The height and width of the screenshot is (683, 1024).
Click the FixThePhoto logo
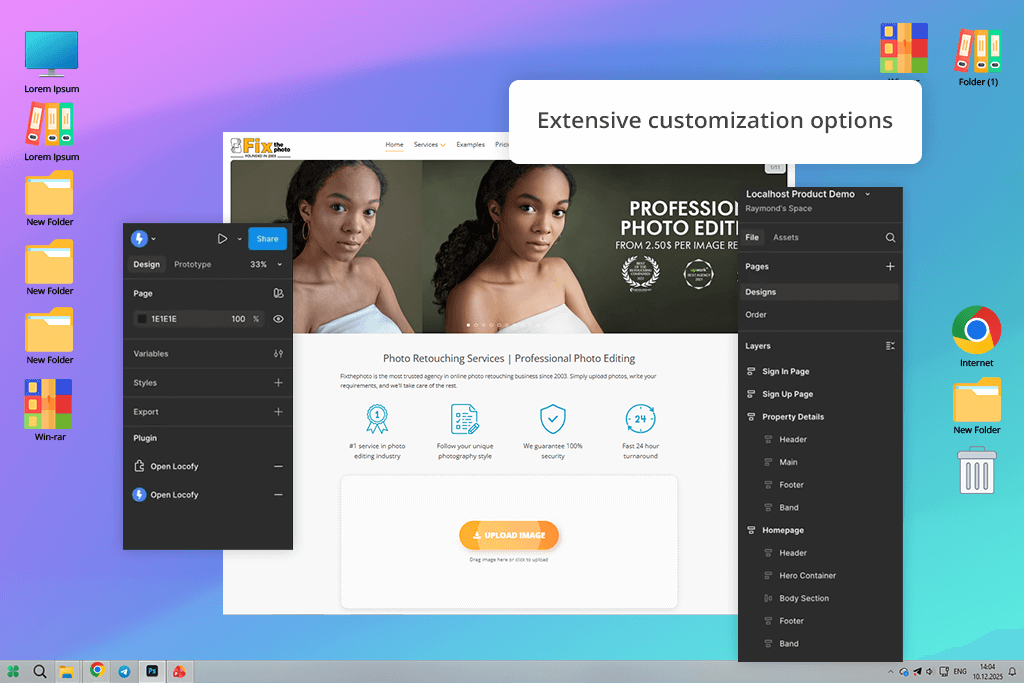coord(261,148)
